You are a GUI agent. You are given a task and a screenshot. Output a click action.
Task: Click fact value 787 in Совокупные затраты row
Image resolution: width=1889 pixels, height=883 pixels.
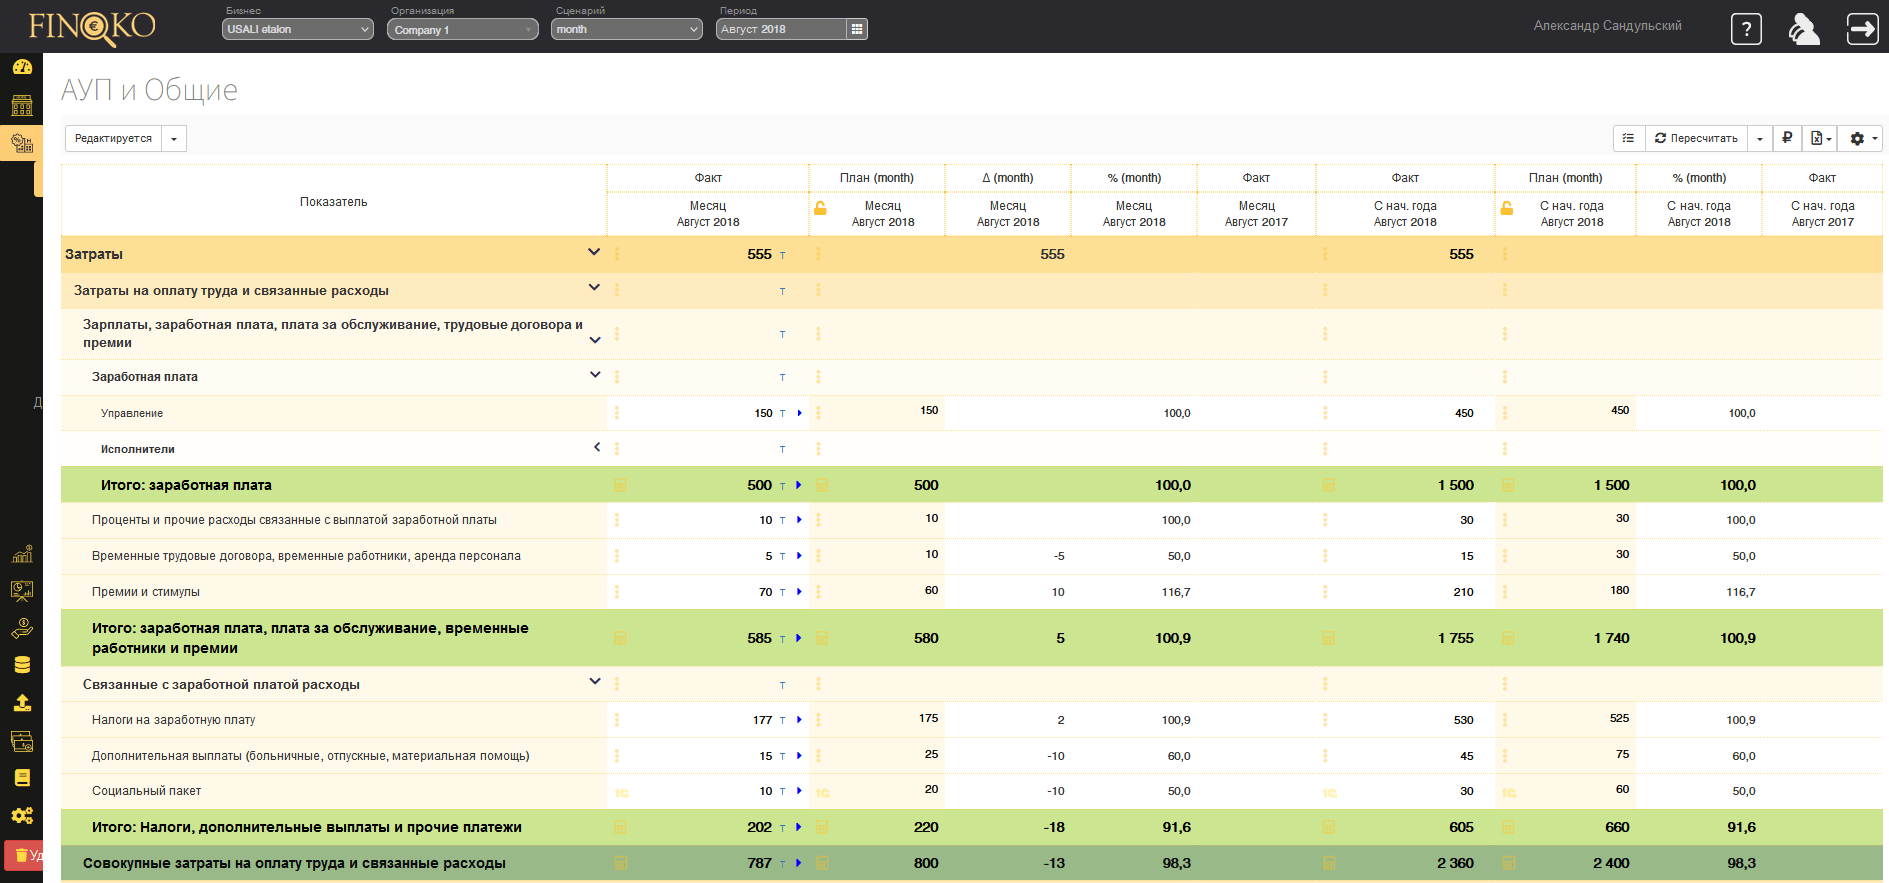pyautogui.click(x=759, y=863)
